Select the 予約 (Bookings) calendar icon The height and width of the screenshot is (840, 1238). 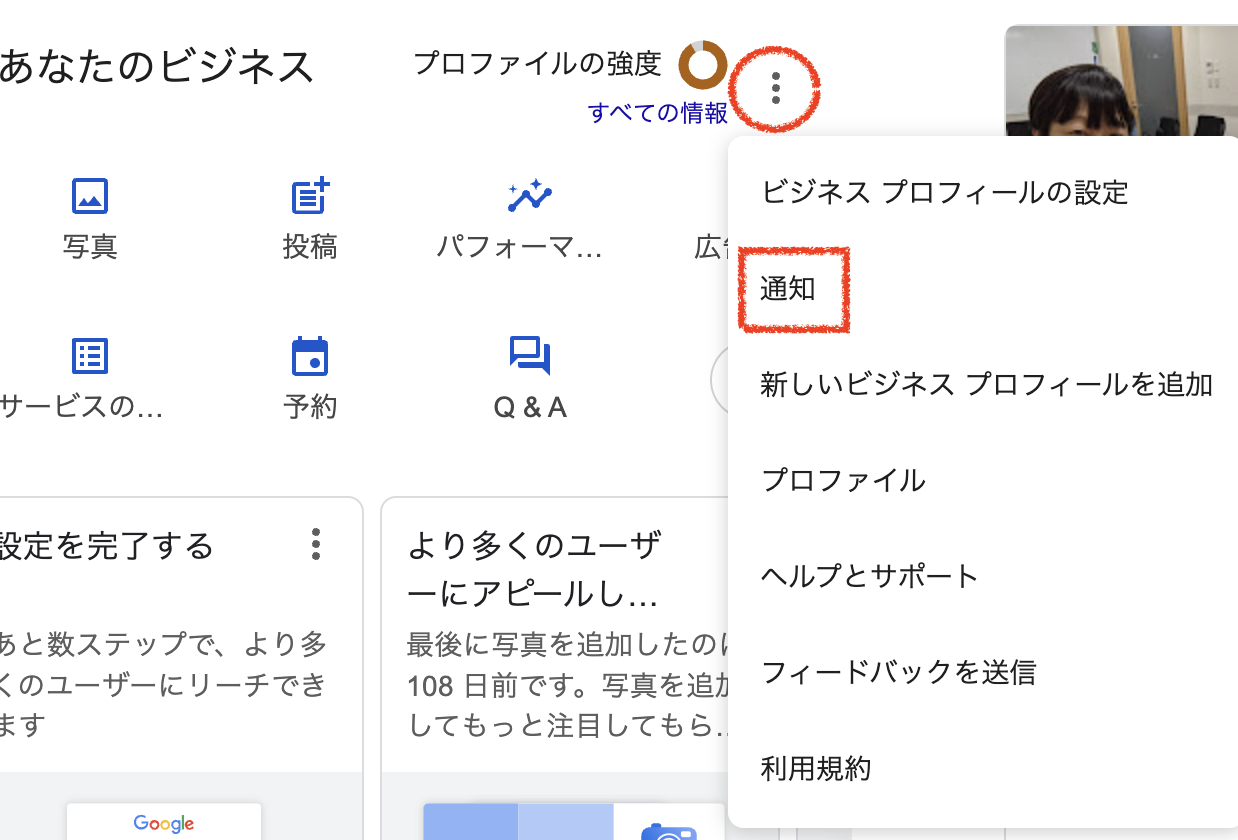[x=310, y=356]
